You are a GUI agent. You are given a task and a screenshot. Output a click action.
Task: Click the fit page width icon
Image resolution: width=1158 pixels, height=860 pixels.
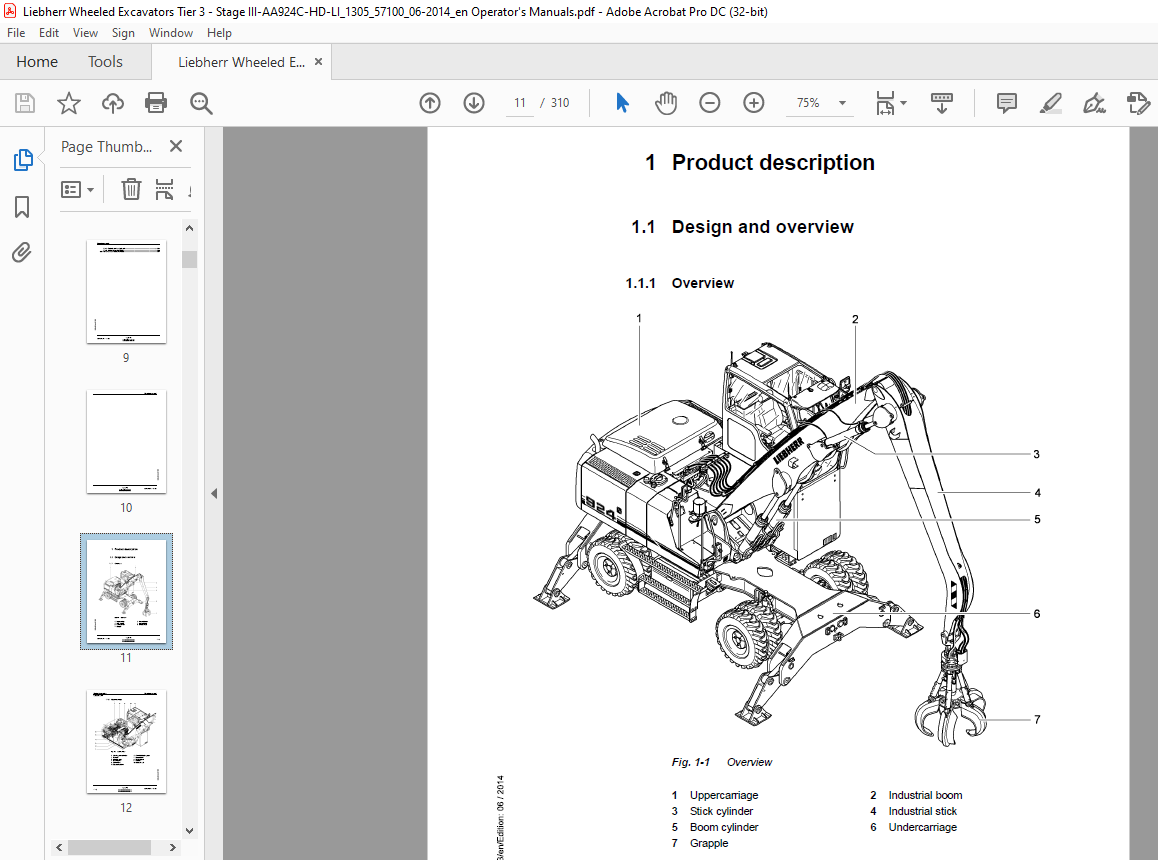885,103
